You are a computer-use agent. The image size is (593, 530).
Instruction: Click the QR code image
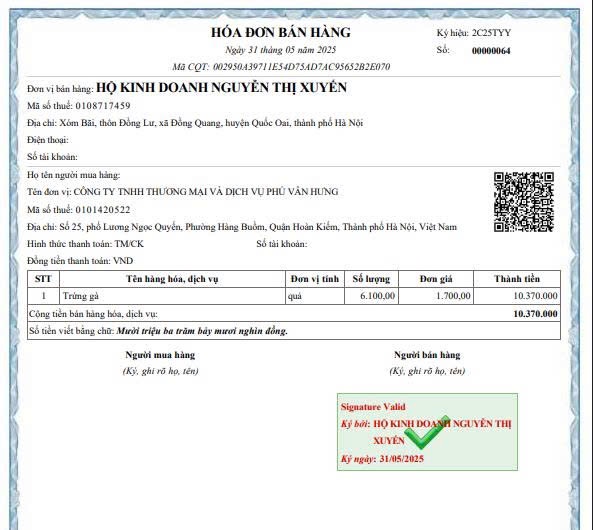coord(524,202)
